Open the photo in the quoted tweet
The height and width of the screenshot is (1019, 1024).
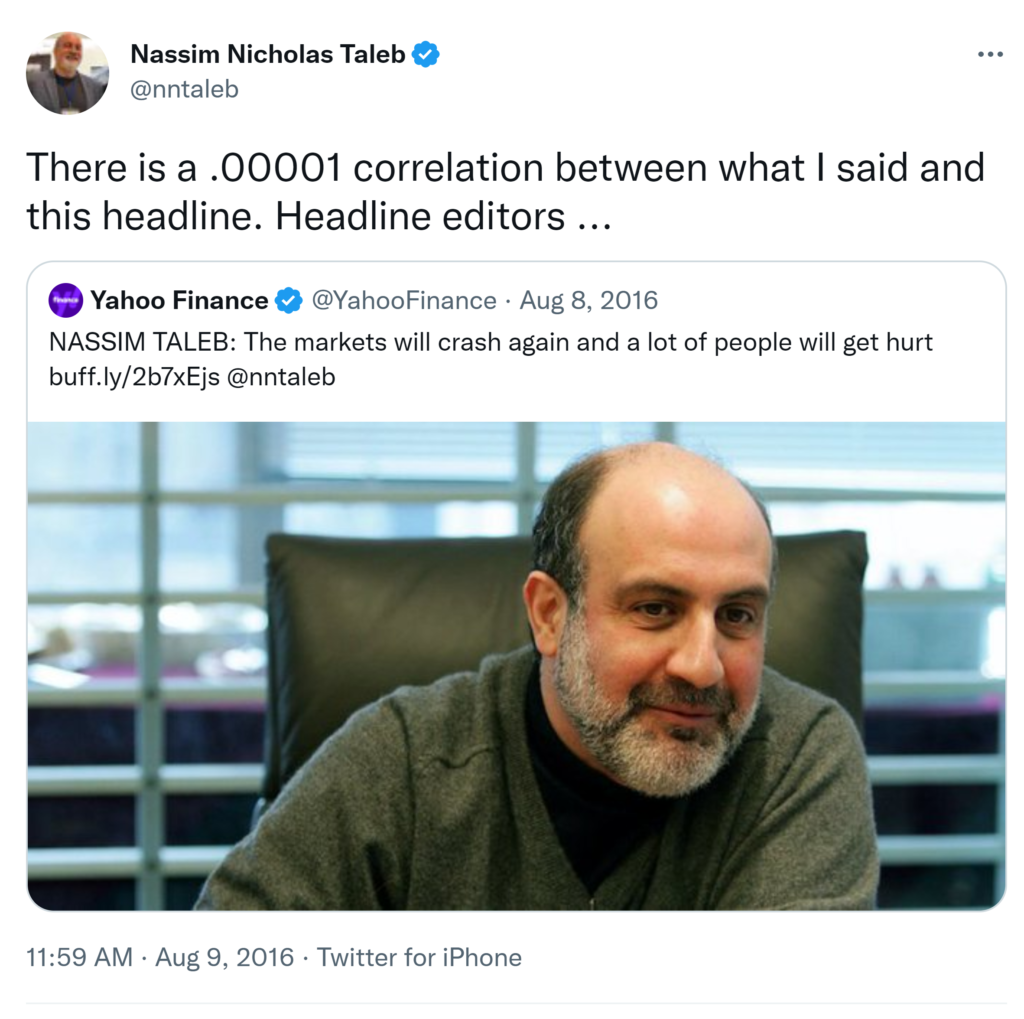click(x=516, y=665)
